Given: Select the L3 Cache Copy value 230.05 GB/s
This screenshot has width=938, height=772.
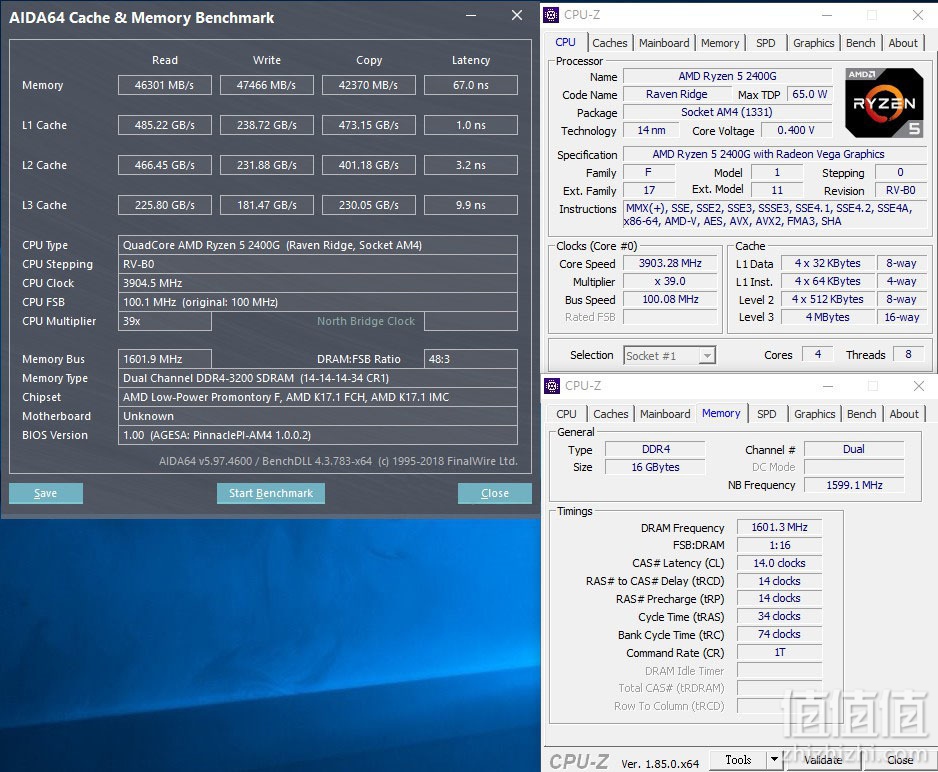Looking at the screenshot, I should point(368,205).
